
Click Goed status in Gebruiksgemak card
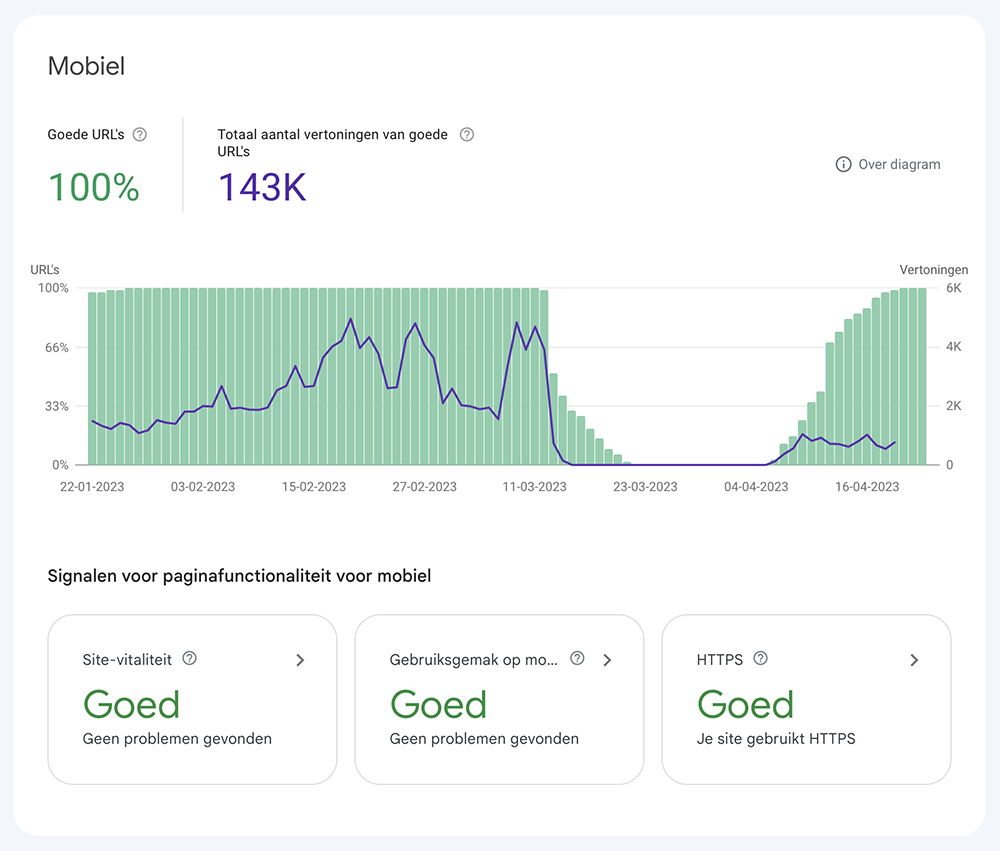pos(439,705)
